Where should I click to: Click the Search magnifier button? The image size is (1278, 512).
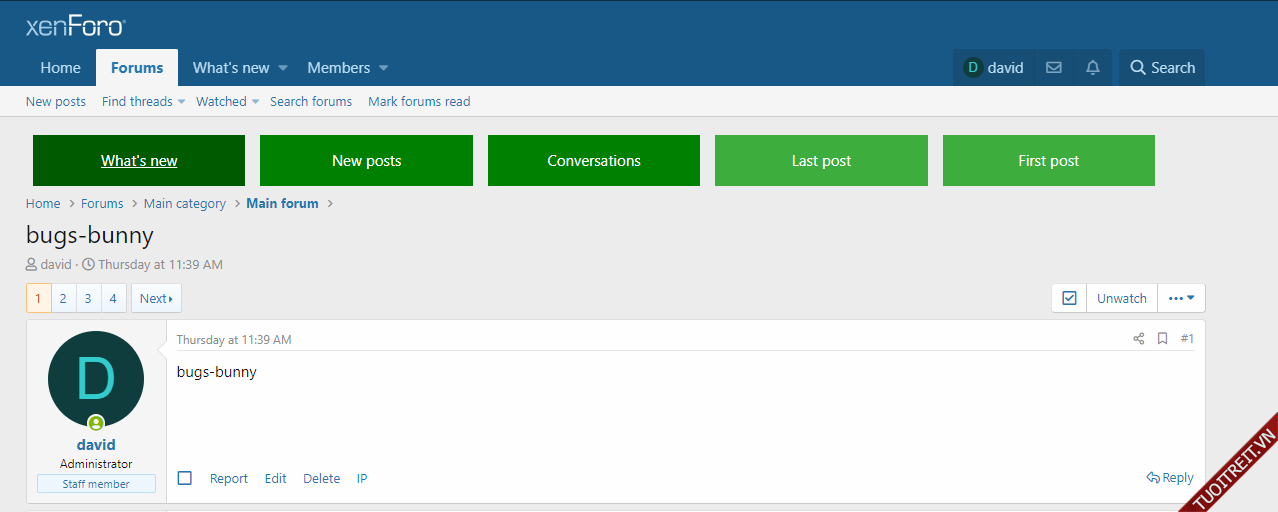pyautogui.click(x=1162, y=68)
